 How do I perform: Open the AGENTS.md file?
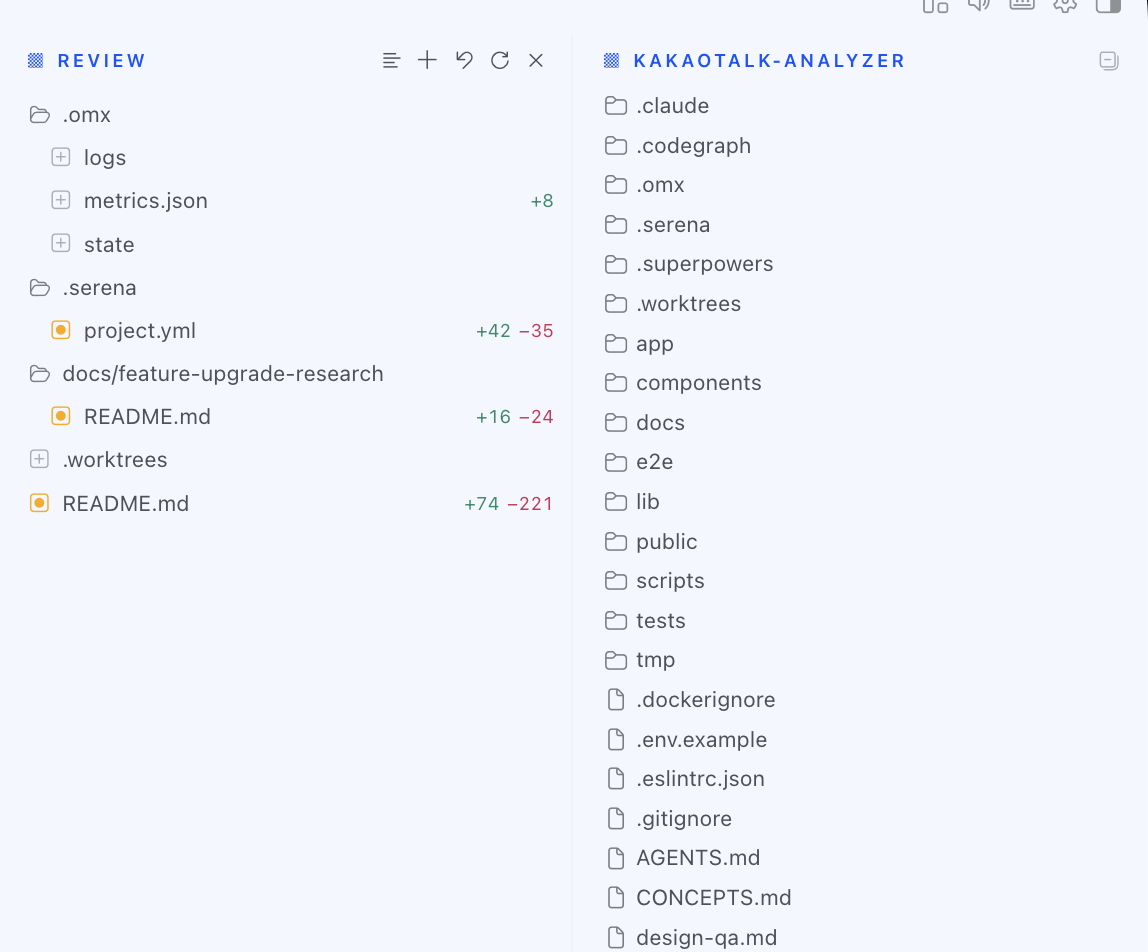point(683,858)
